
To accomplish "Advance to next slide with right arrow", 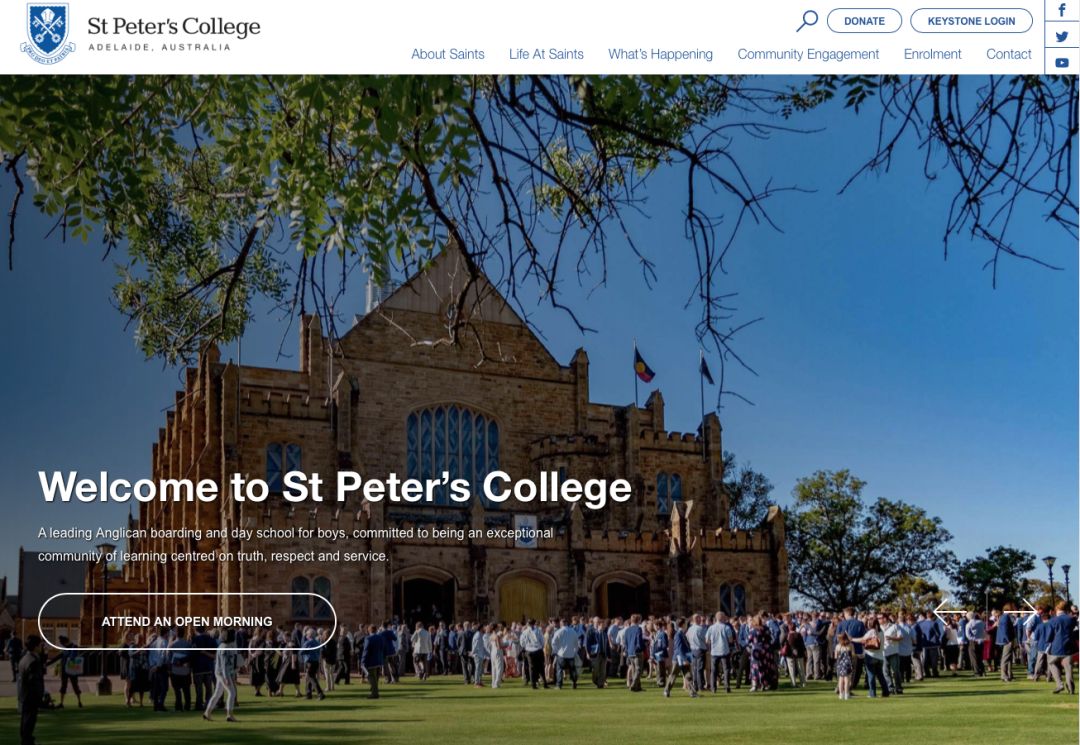I will pyautogui.click(x=1020, y=611).
